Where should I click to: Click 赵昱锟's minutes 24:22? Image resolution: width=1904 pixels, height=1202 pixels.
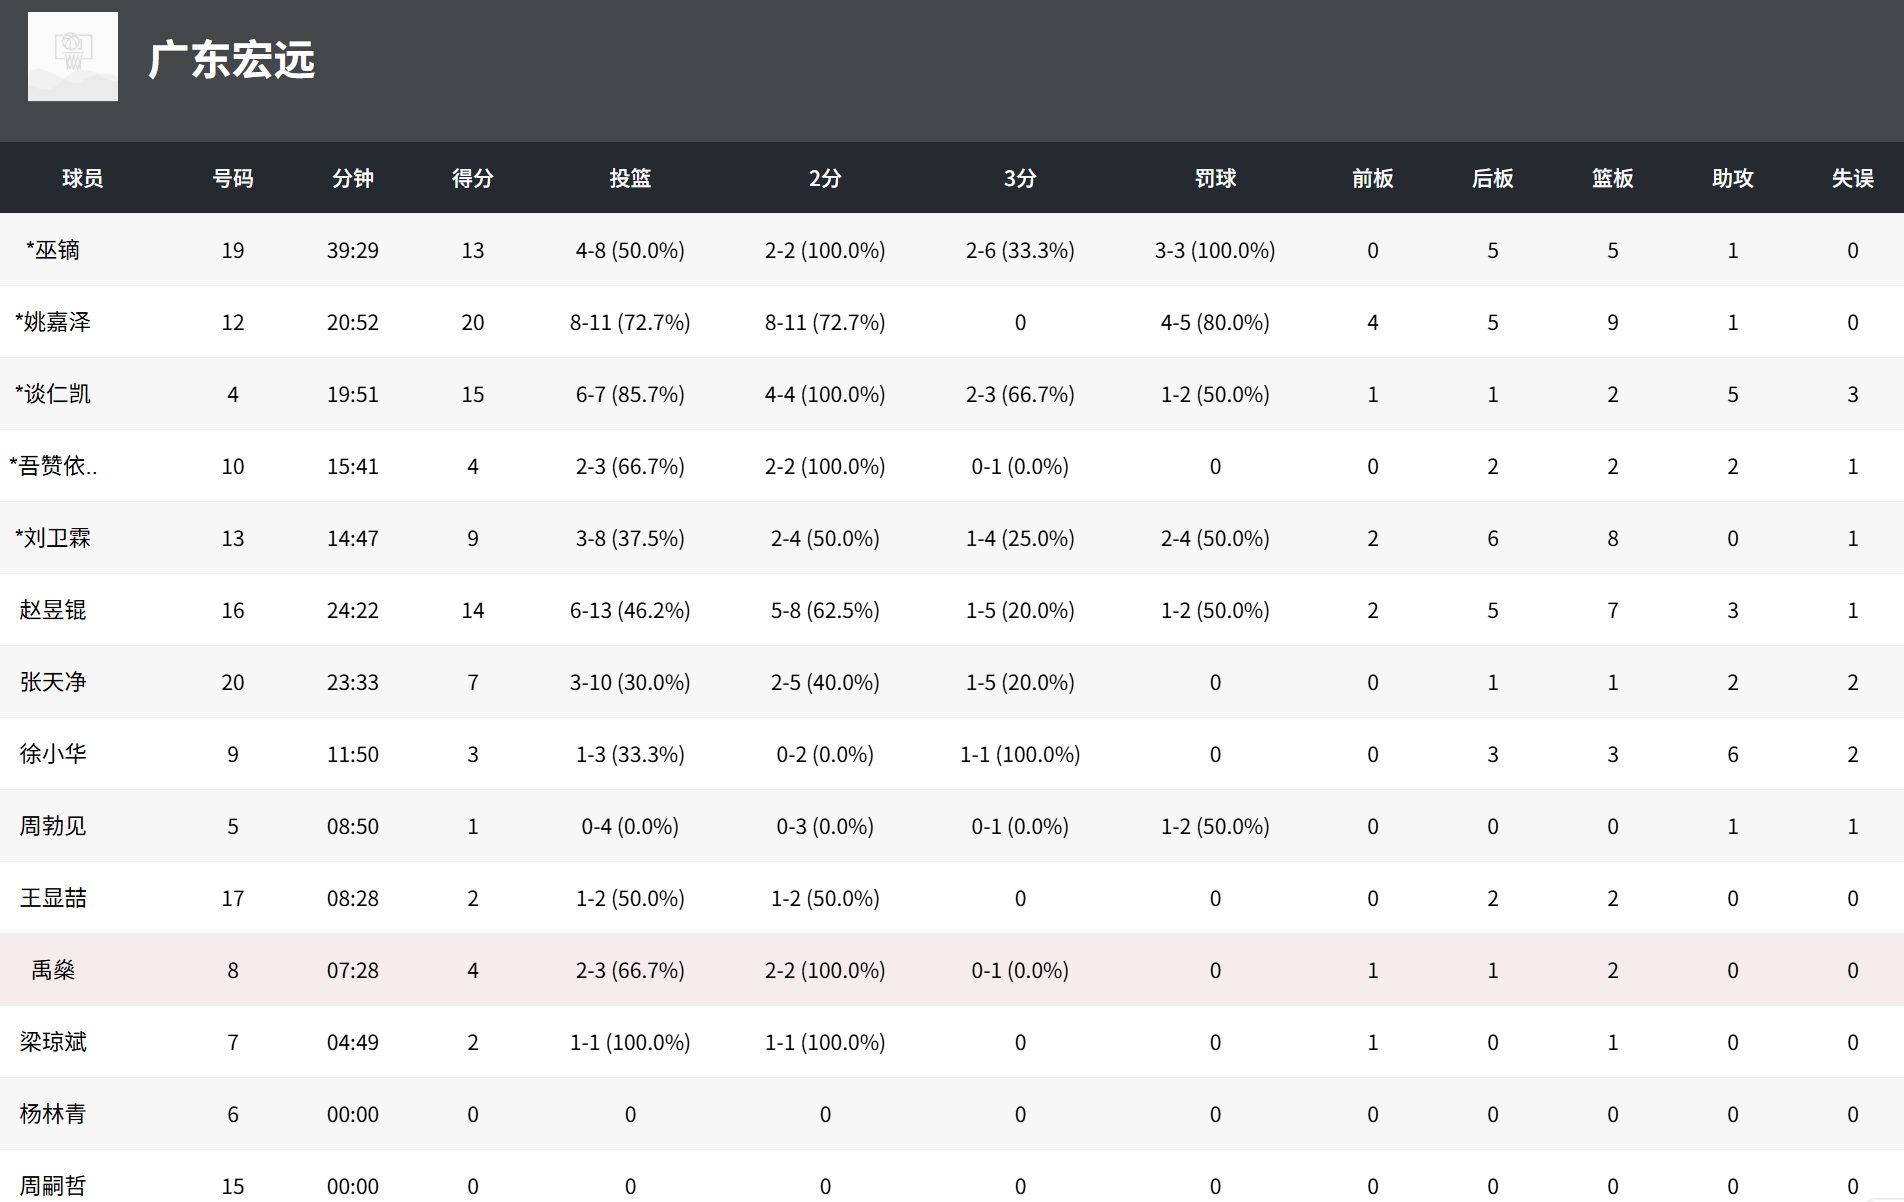(x=353, y=610)
